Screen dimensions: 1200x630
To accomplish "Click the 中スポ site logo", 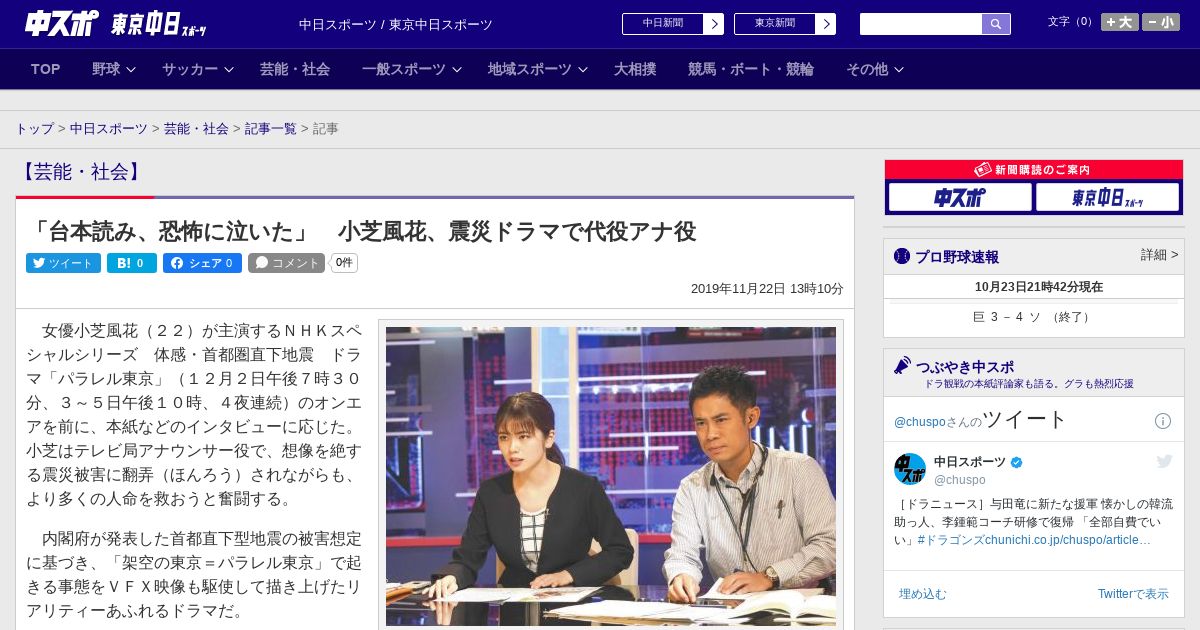I will point(61,23).
